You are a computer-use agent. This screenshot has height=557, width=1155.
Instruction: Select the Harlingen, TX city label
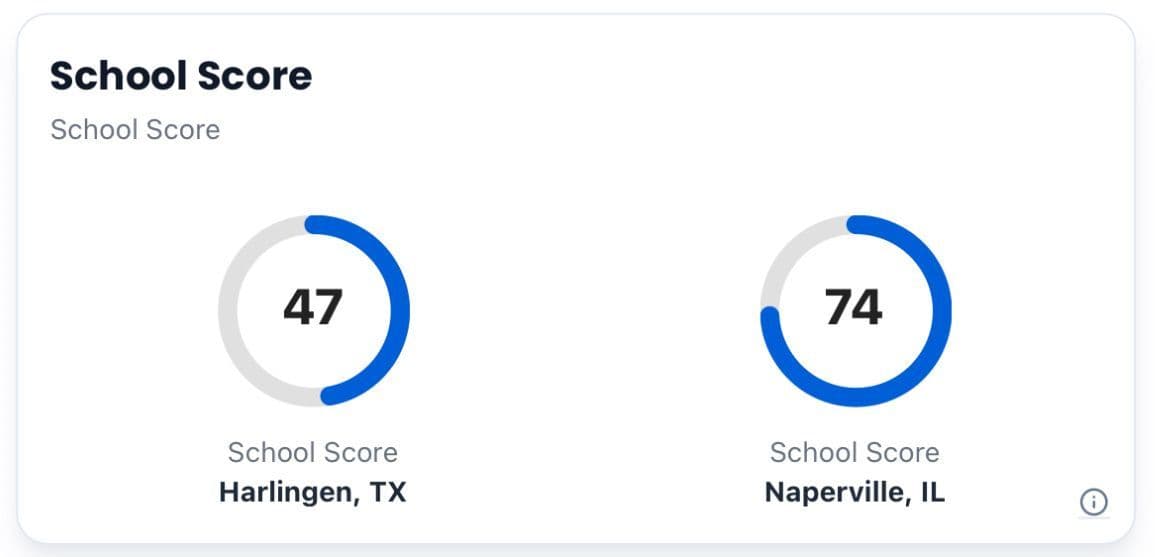coord(313,493)
